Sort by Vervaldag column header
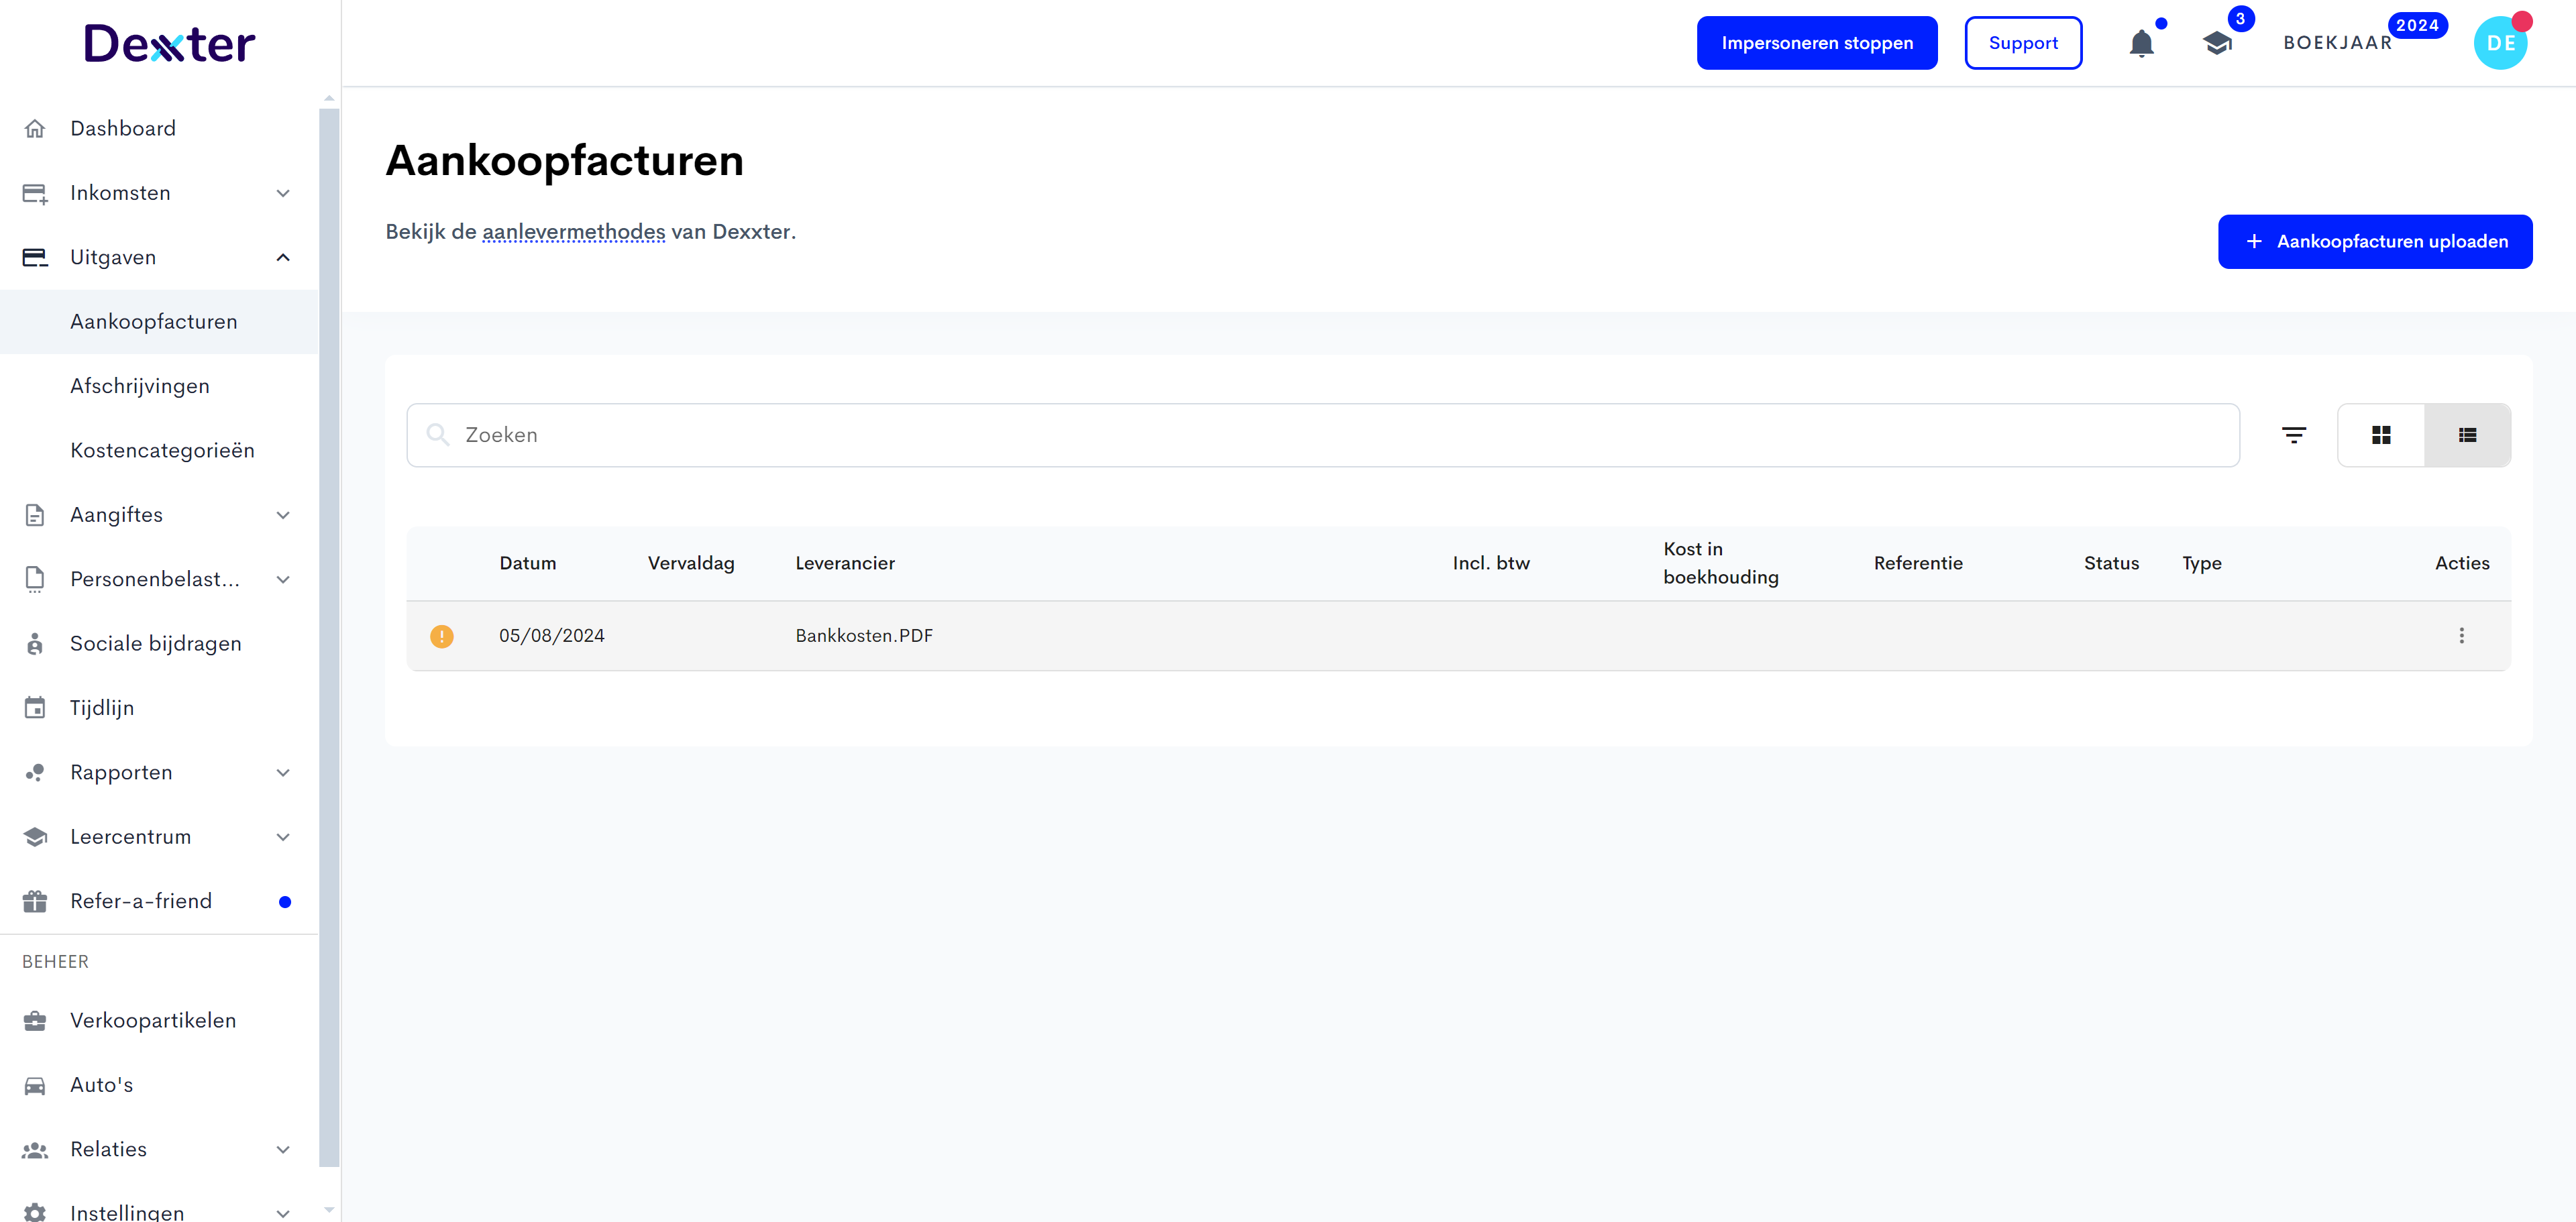 (691, 563)
